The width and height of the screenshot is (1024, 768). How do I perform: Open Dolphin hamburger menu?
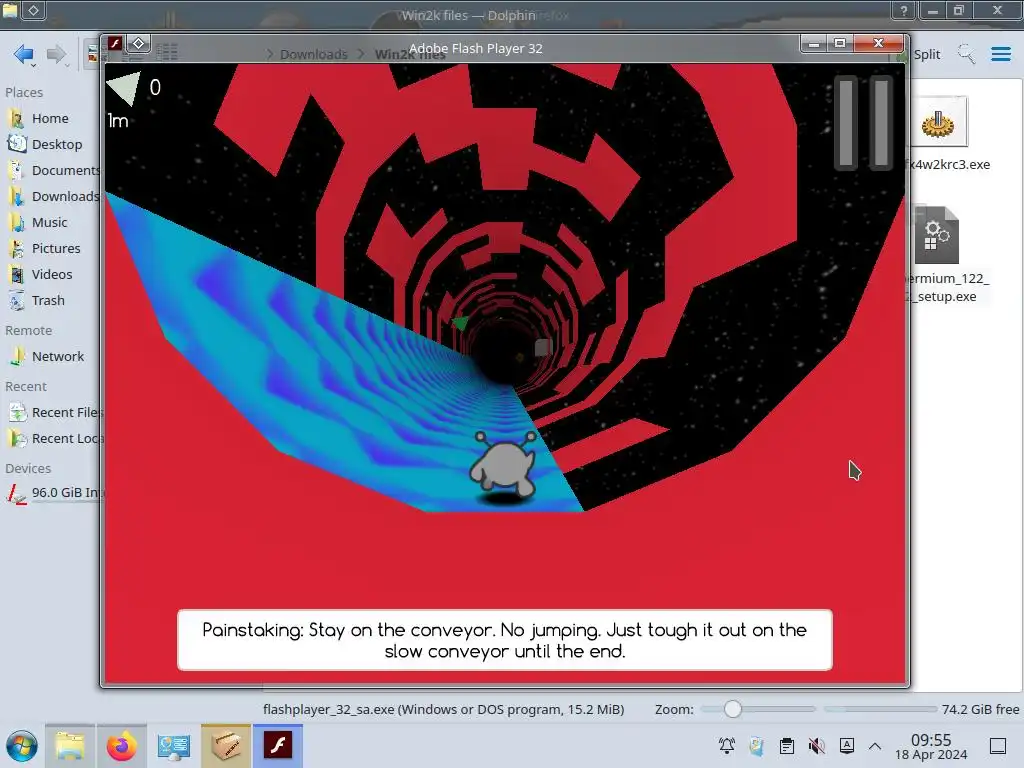click(1000, 54)
